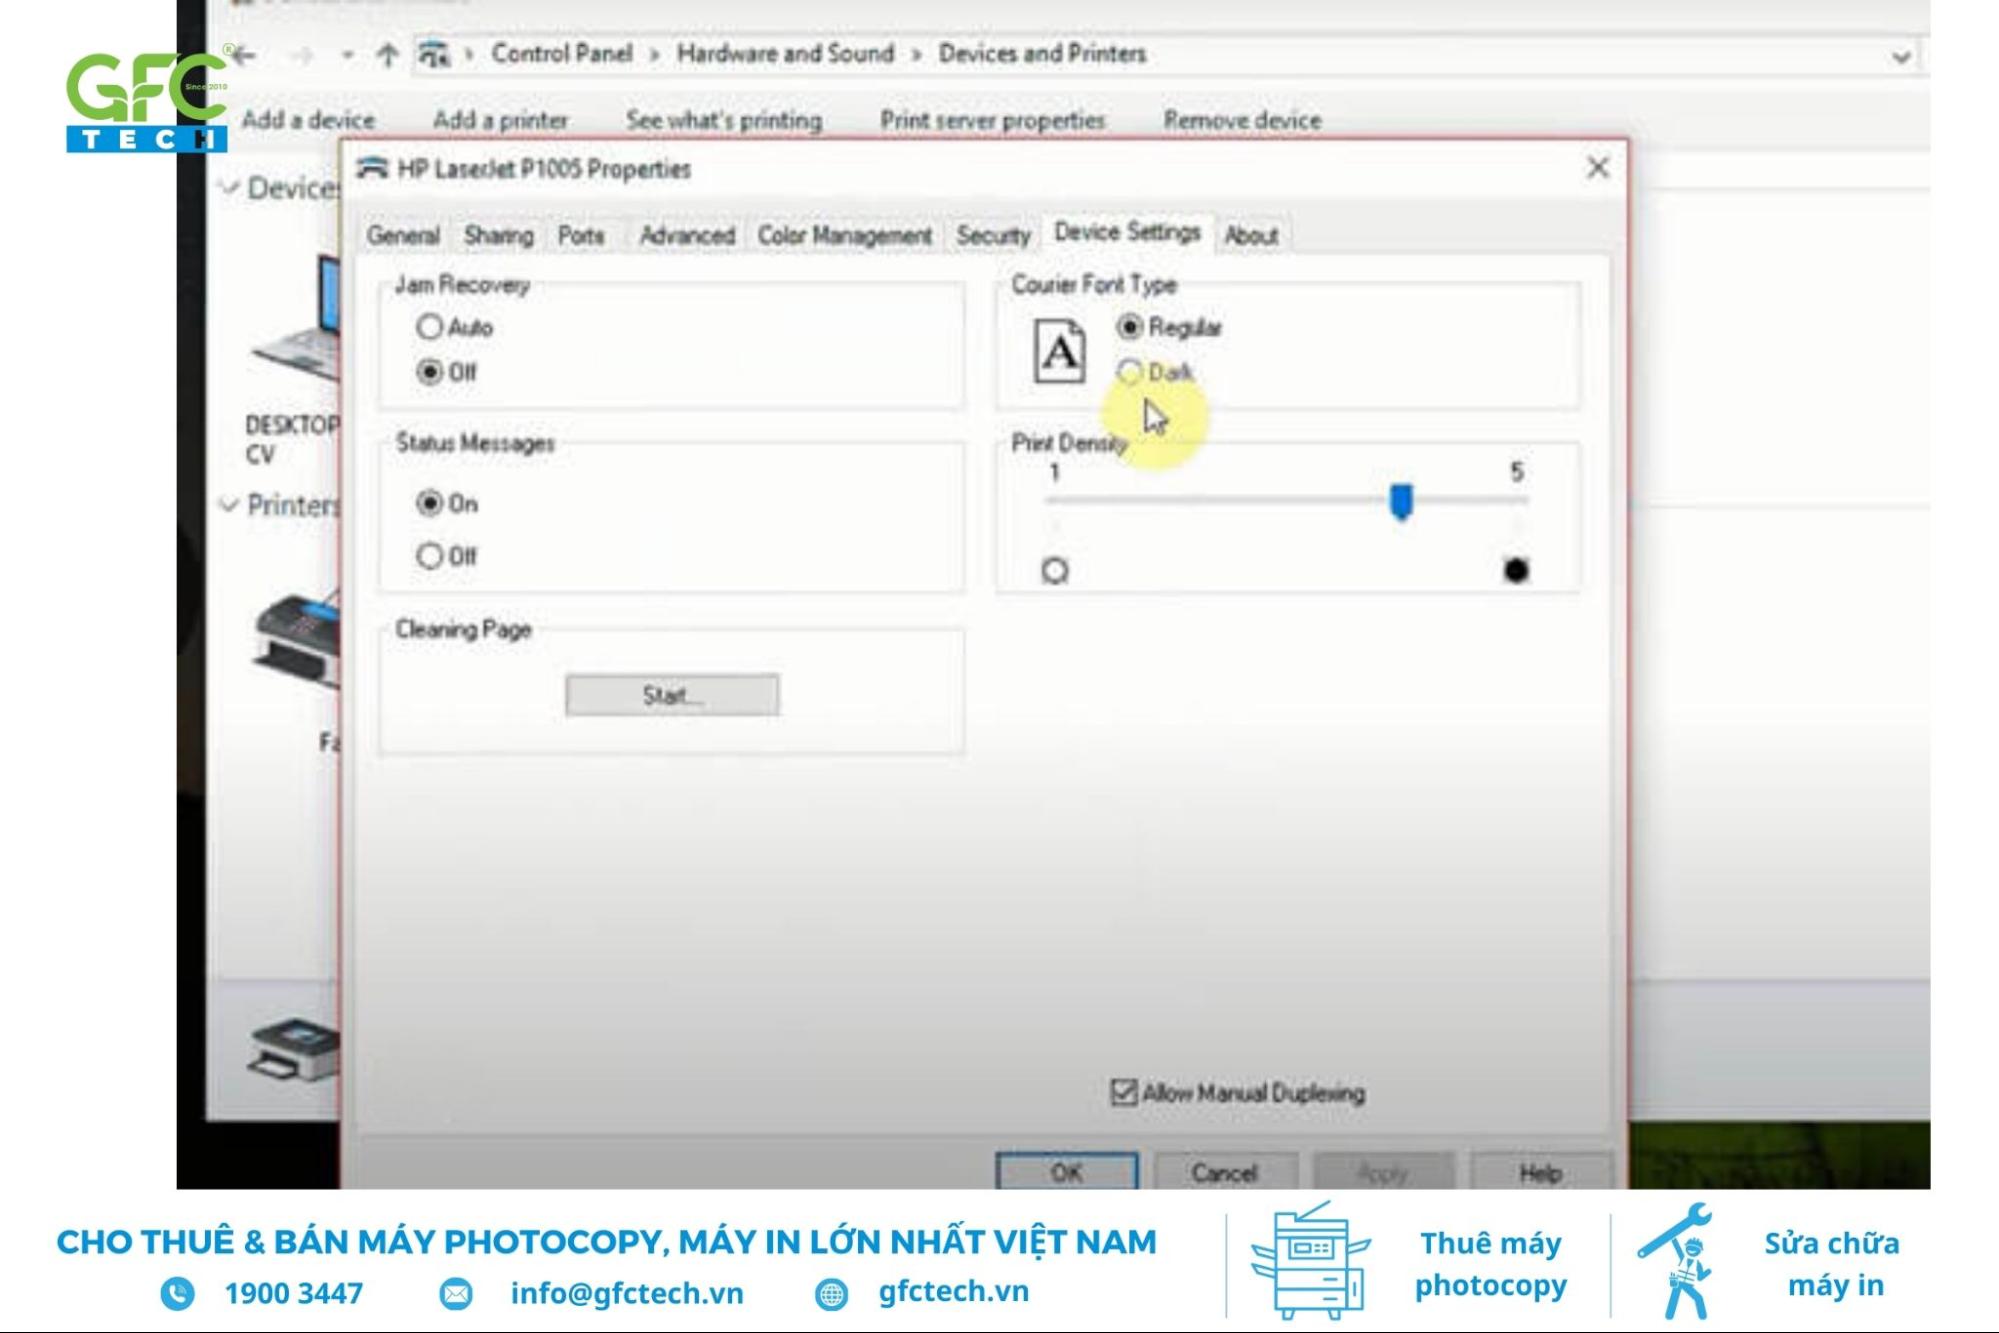Expand the address bar history dropdown
1999x1333 pixels.
(x=1901, y=58)
